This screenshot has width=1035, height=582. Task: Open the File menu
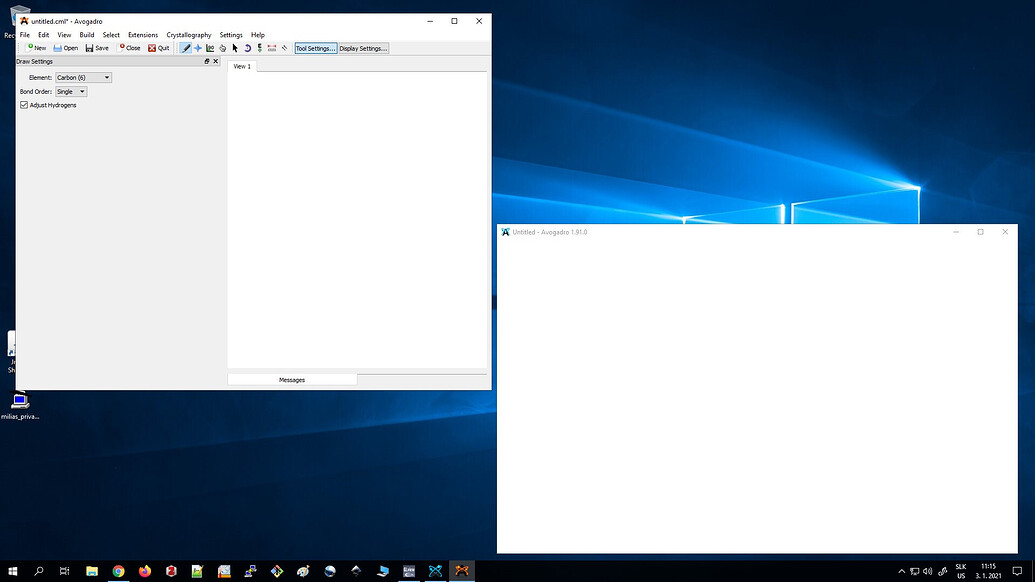[x=24, y=35]
